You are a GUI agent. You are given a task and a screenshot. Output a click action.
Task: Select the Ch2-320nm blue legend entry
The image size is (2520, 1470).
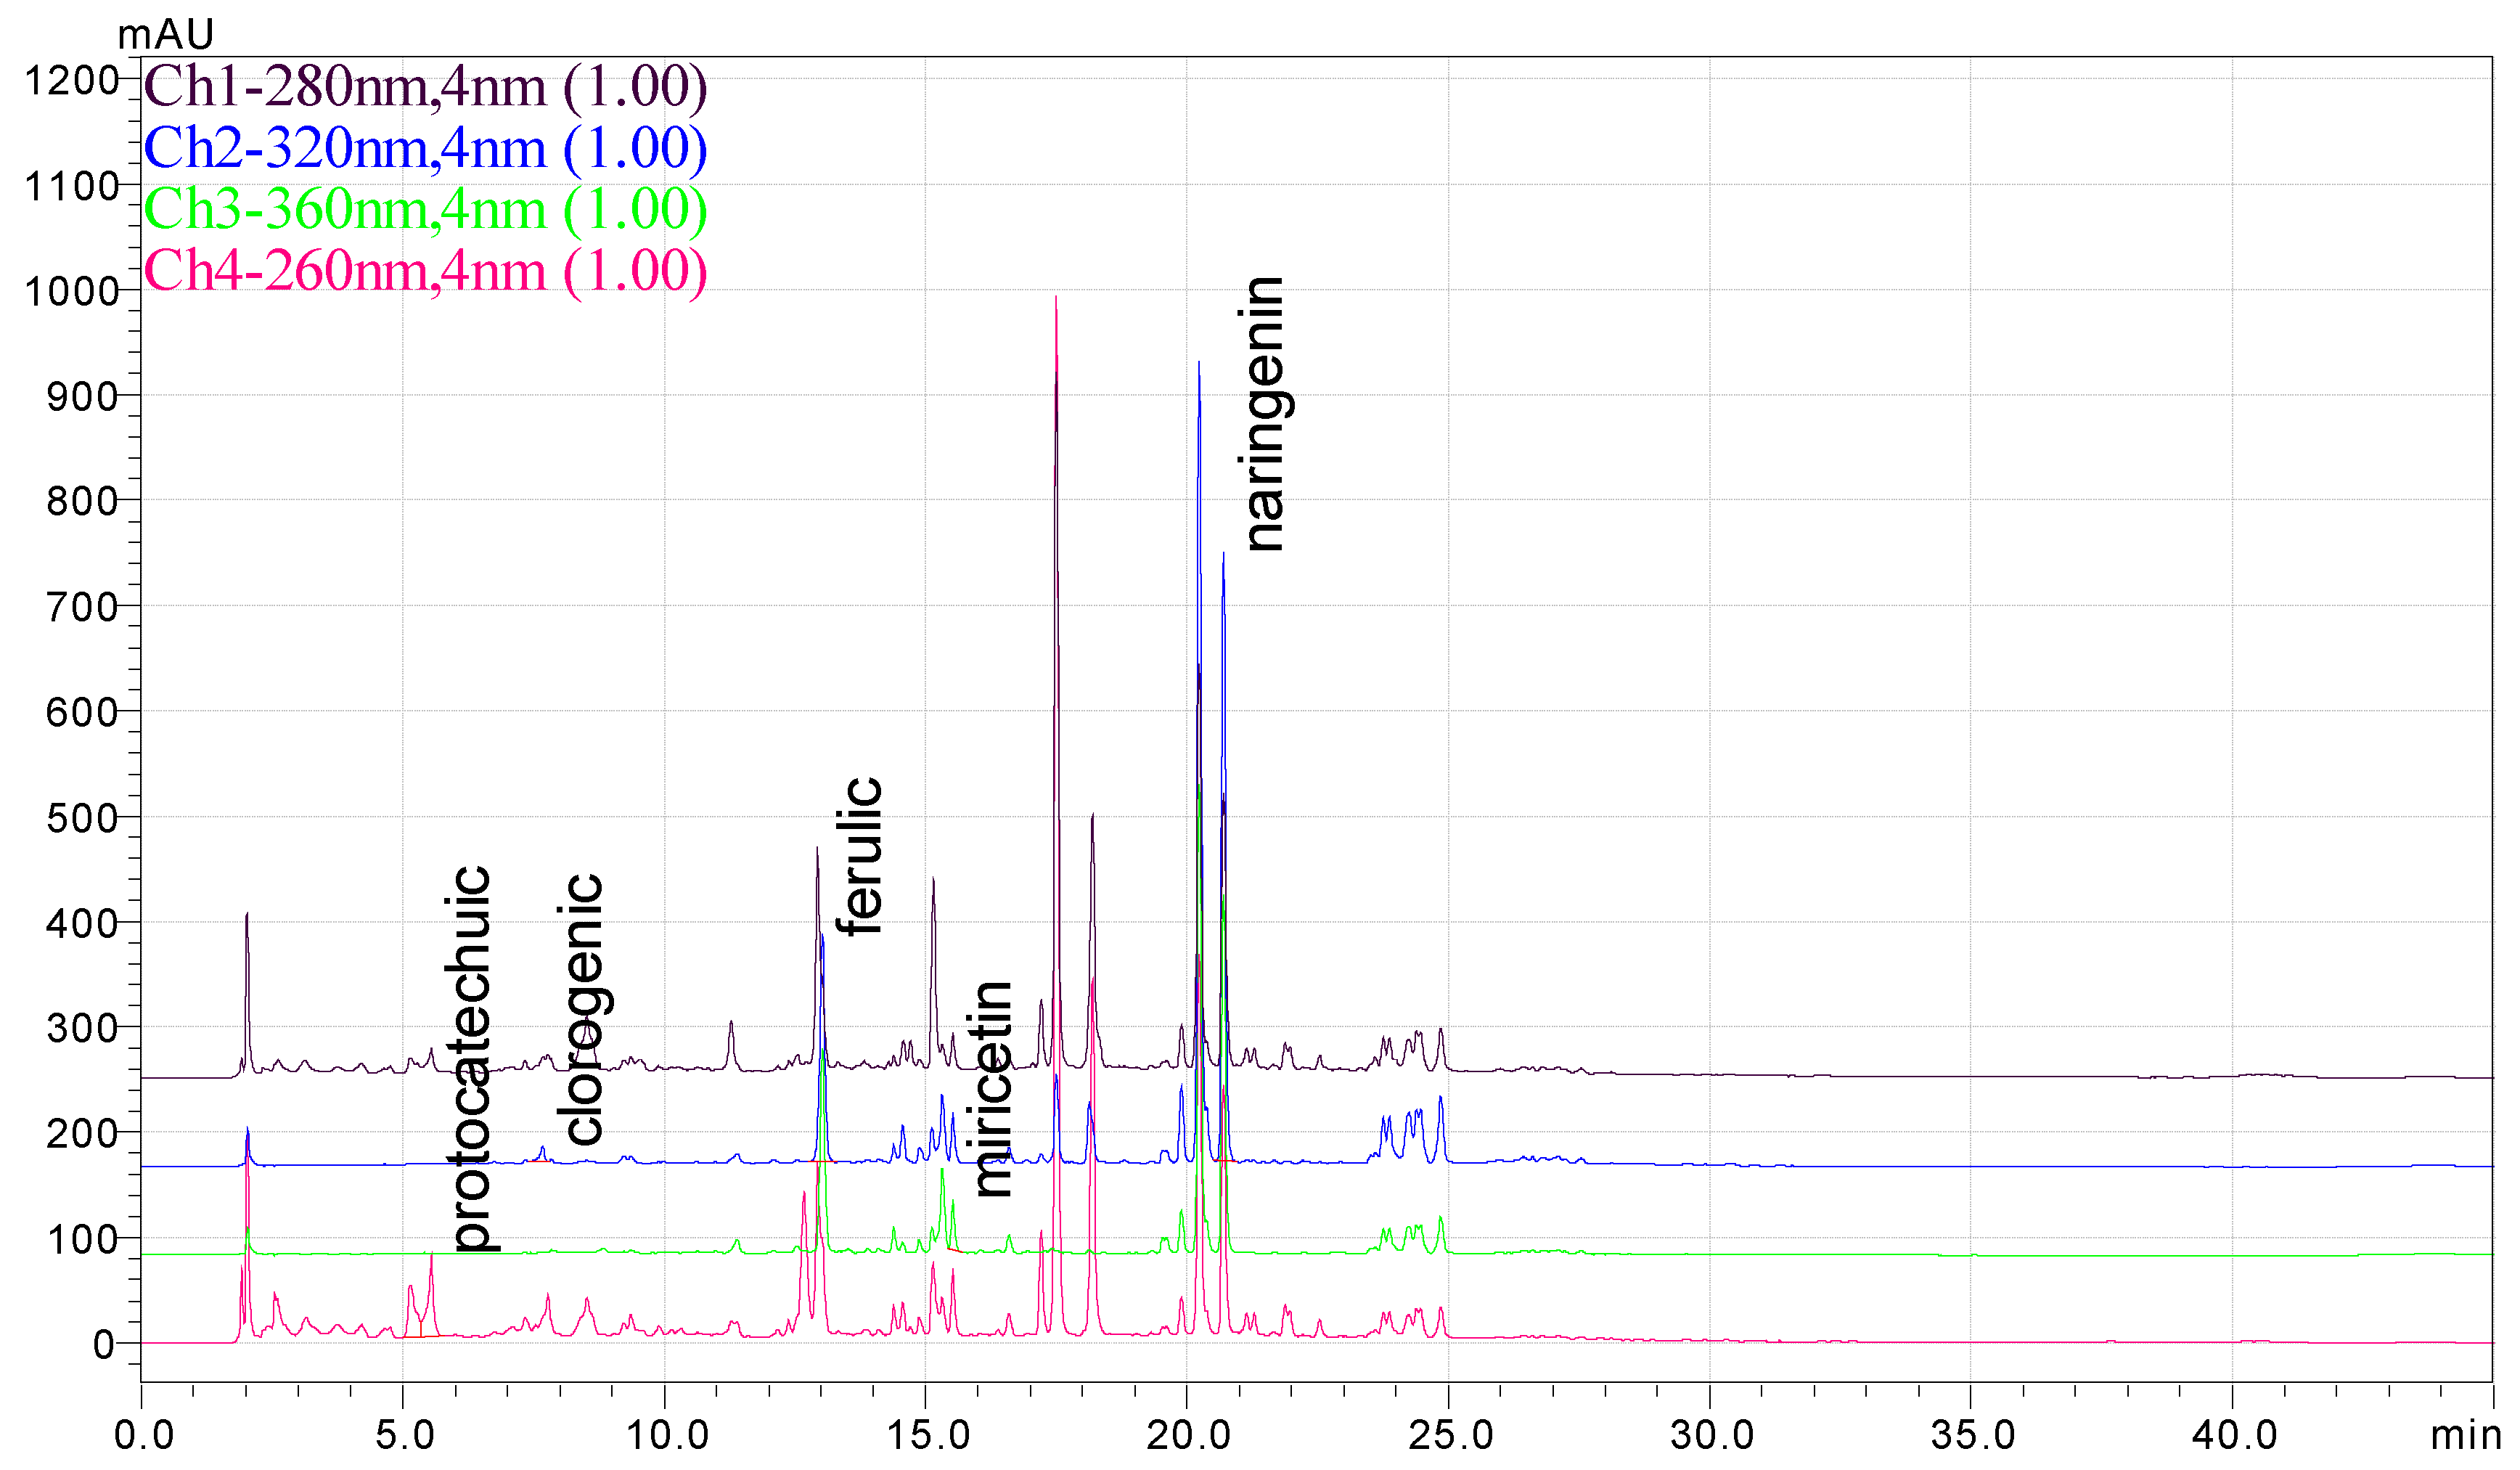(x=425, y=149)
